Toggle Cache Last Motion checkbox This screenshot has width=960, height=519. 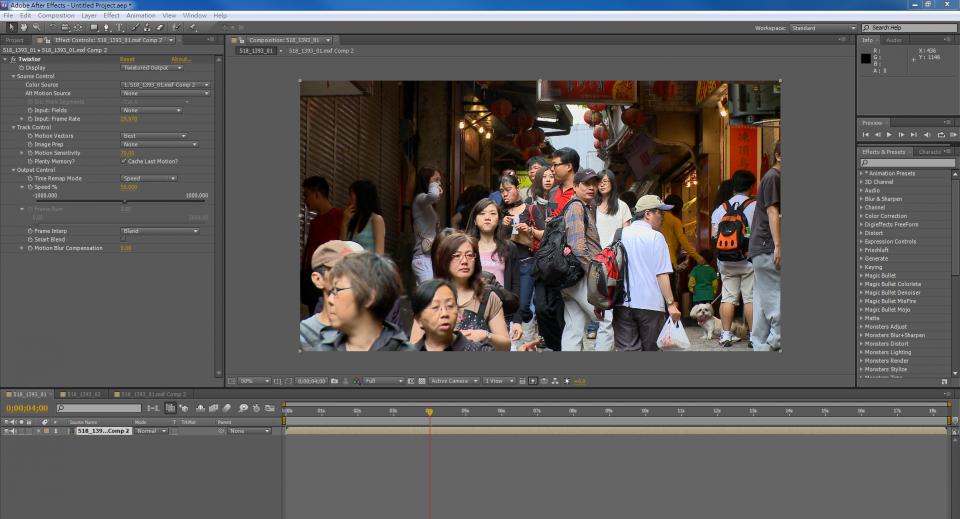coord(123,161)
